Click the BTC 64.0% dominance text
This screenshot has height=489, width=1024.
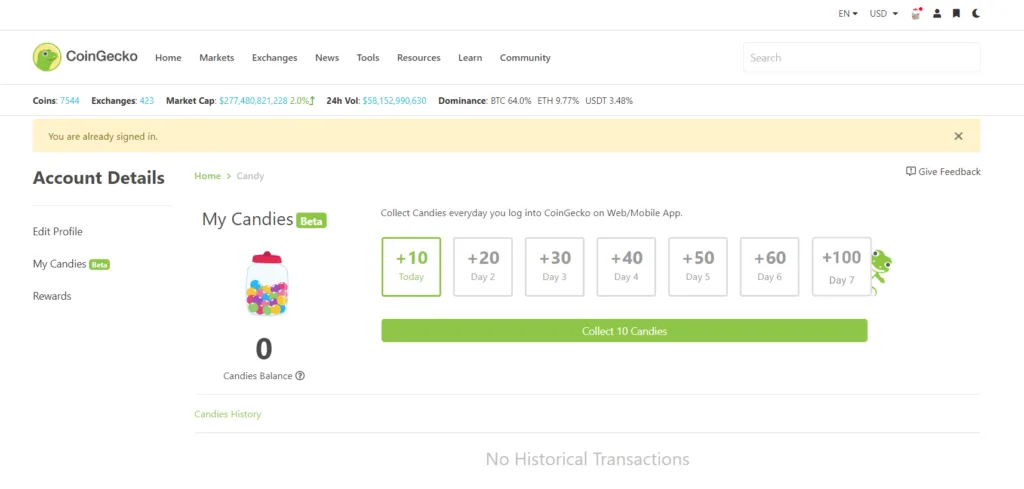pyautogui.click(x=511, y=101)
